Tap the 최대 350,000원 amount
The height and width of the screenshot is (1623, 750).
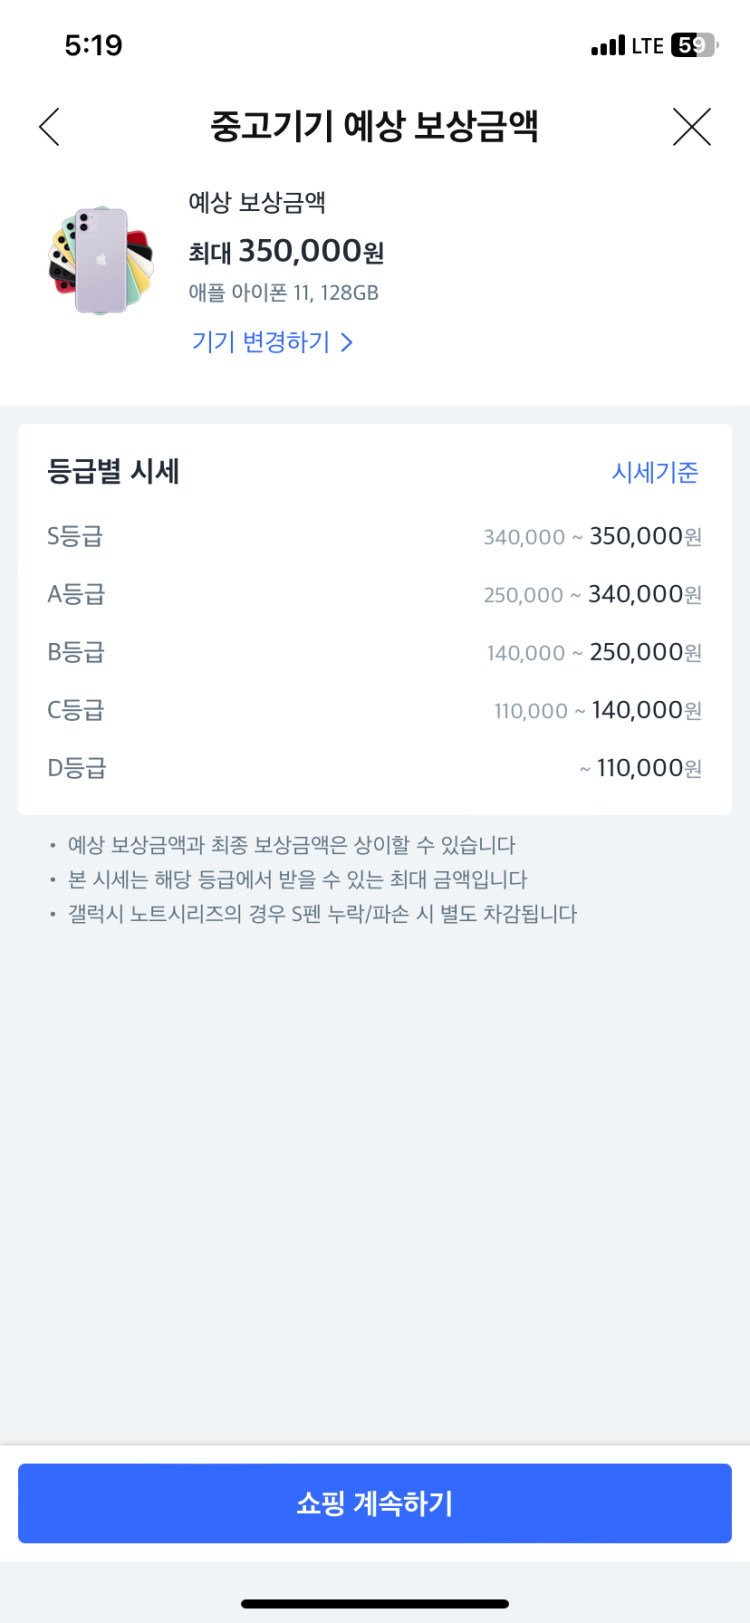click(286, 251)
